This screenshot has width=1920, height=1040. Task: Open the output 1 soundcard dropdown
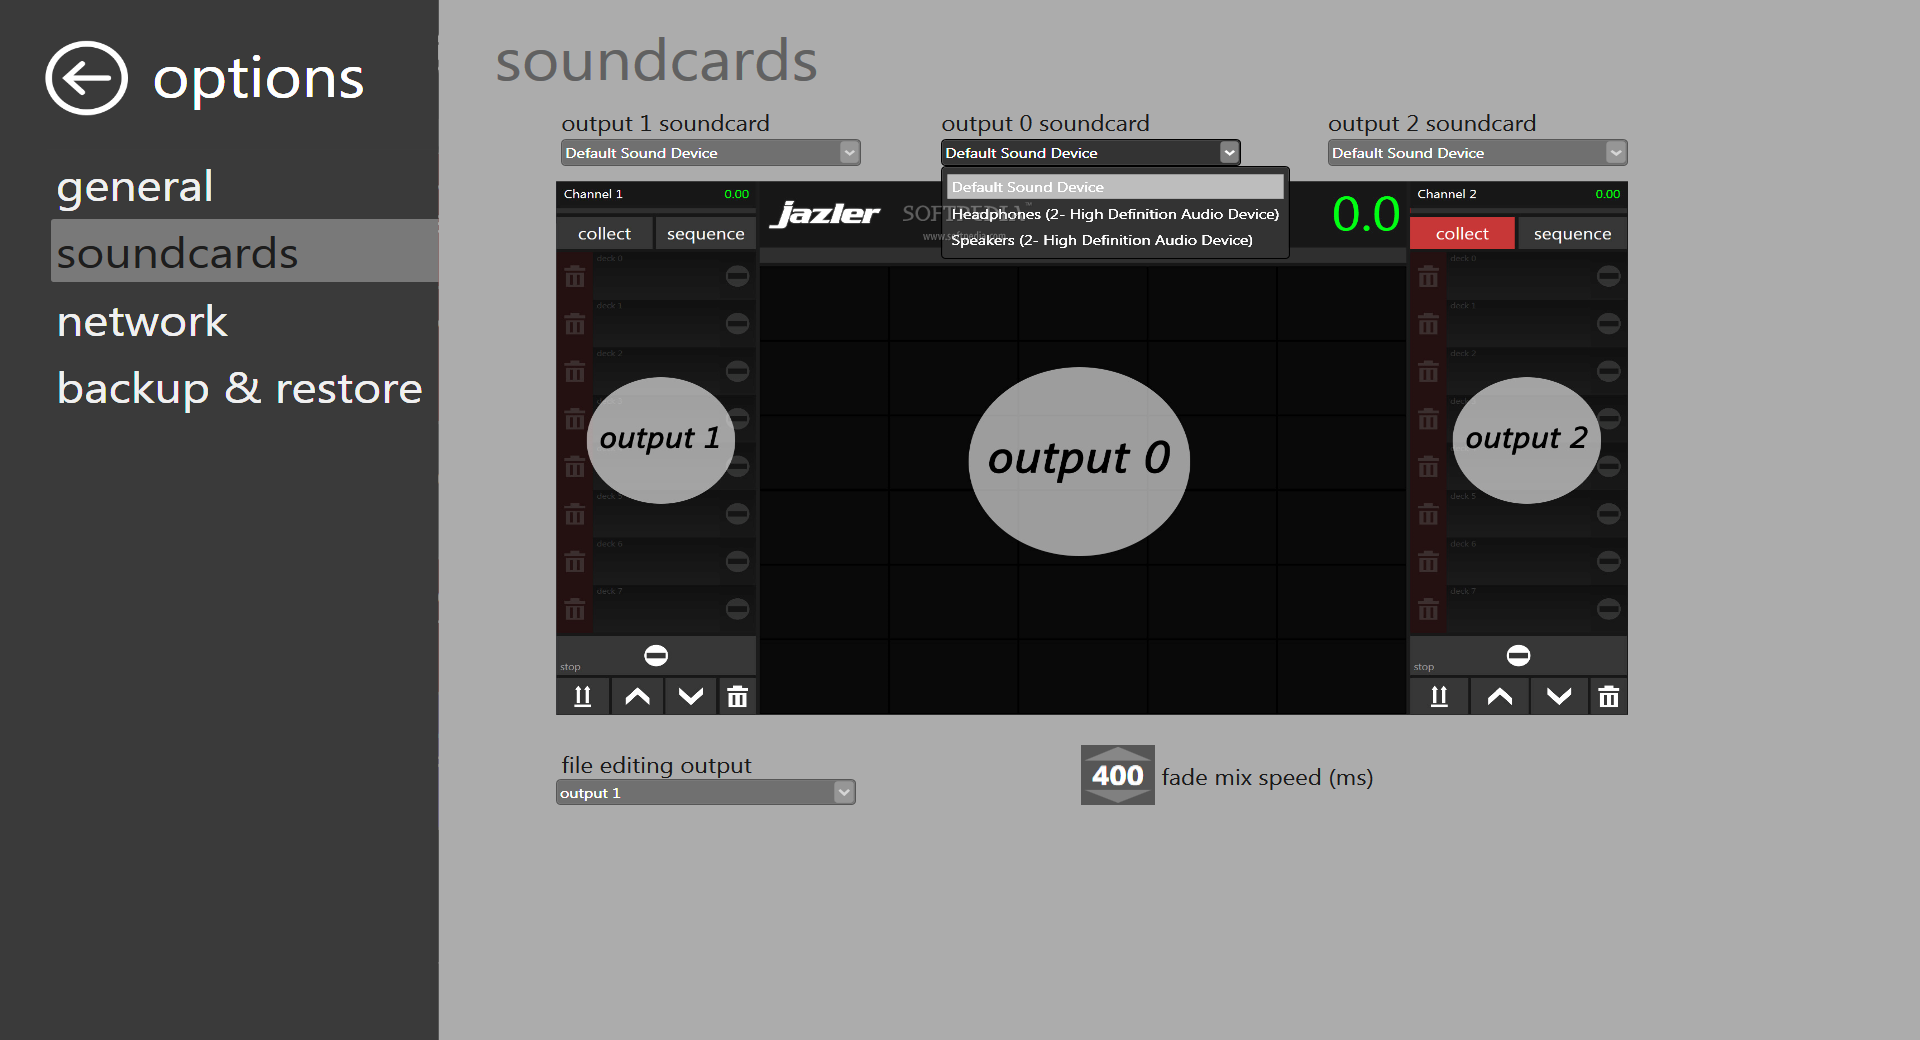710,152
